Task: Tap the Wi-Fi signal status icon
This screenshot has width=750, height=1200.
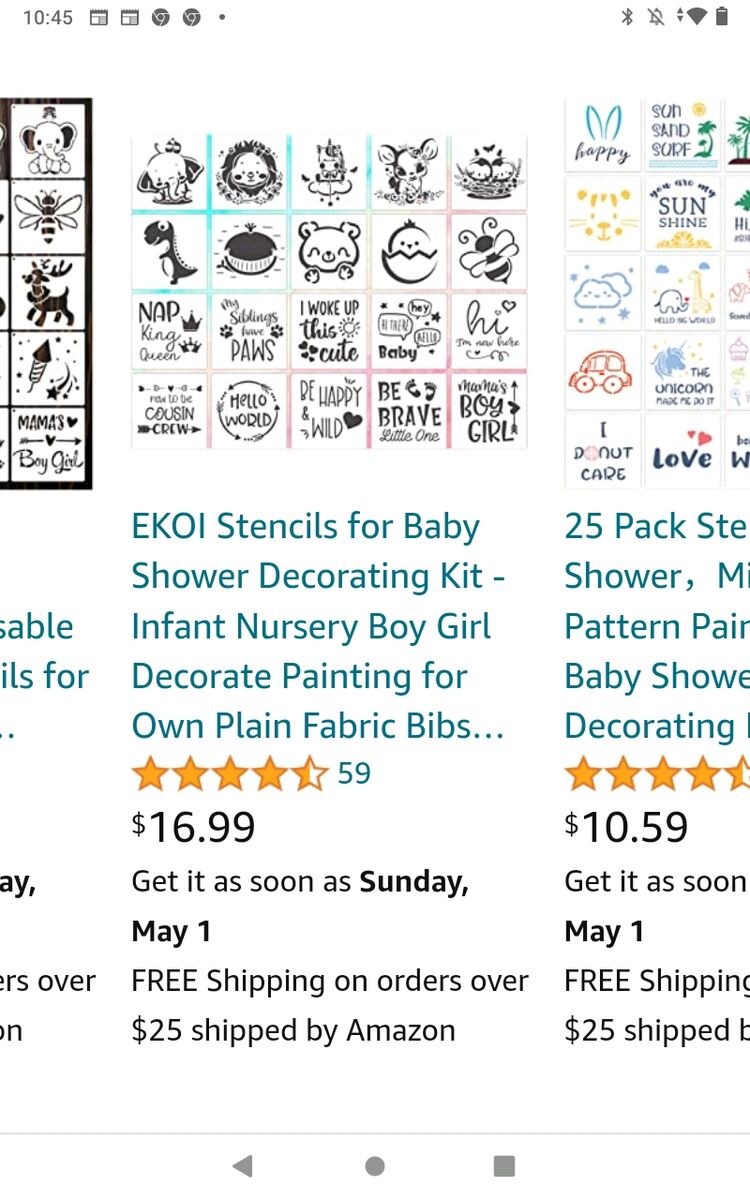Action: [x=696, y=17]
